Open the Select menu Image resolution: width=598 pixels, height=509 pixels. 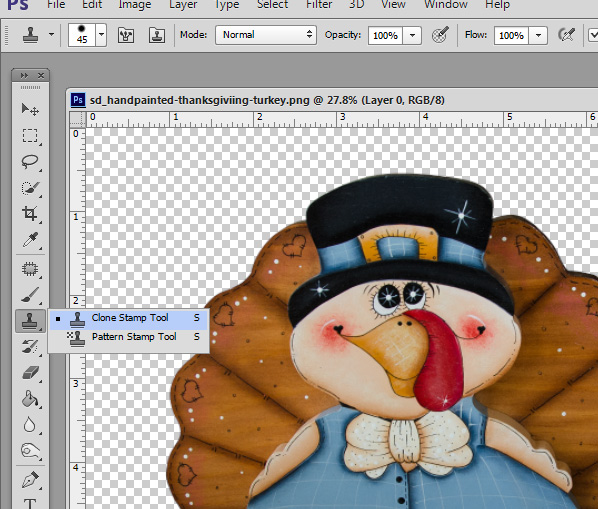pos(272,5)
